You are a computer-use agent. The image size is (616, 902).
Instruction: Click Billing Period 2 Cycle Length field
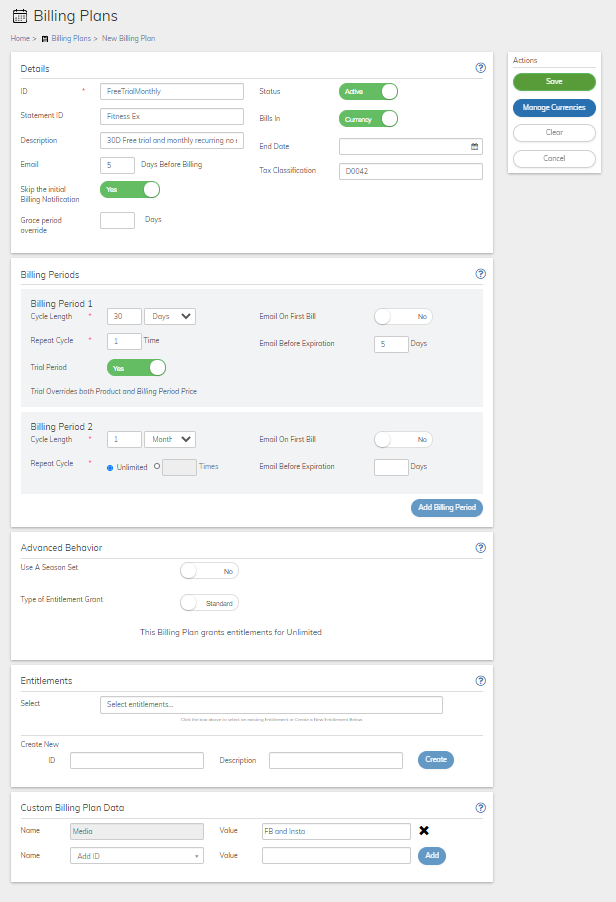click(x=124, y=439)
